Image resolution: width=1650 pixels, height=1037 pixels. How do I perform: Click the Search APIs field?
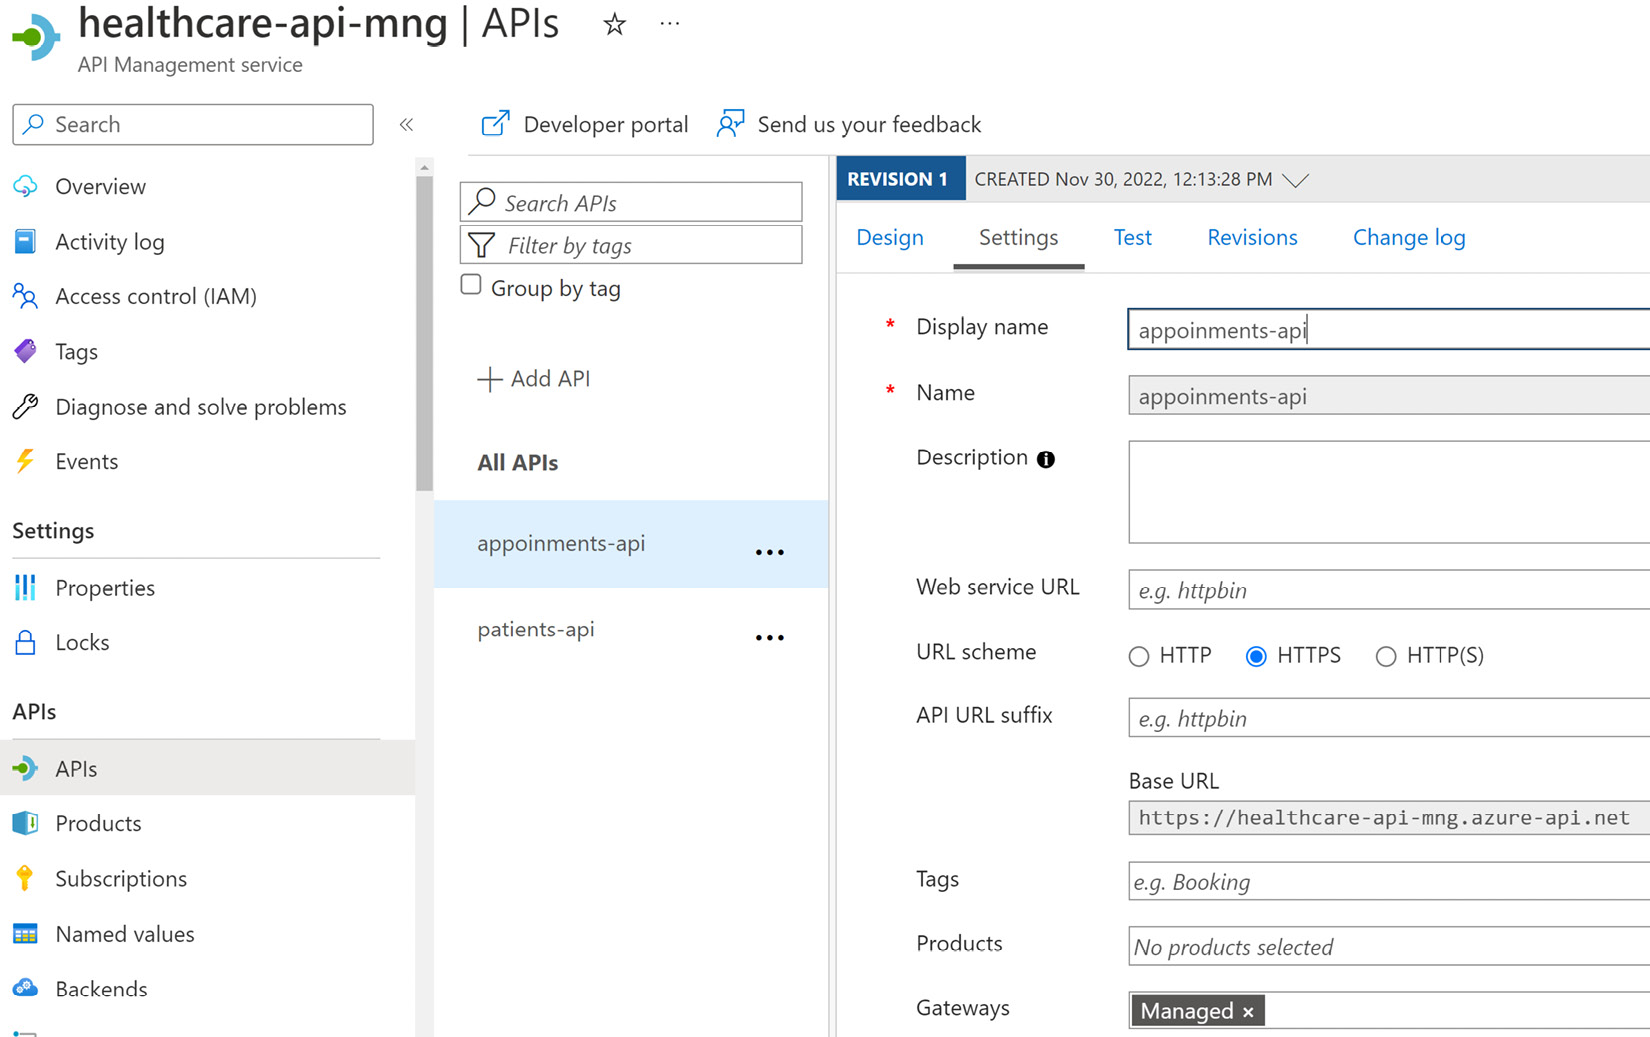[631, 202]
